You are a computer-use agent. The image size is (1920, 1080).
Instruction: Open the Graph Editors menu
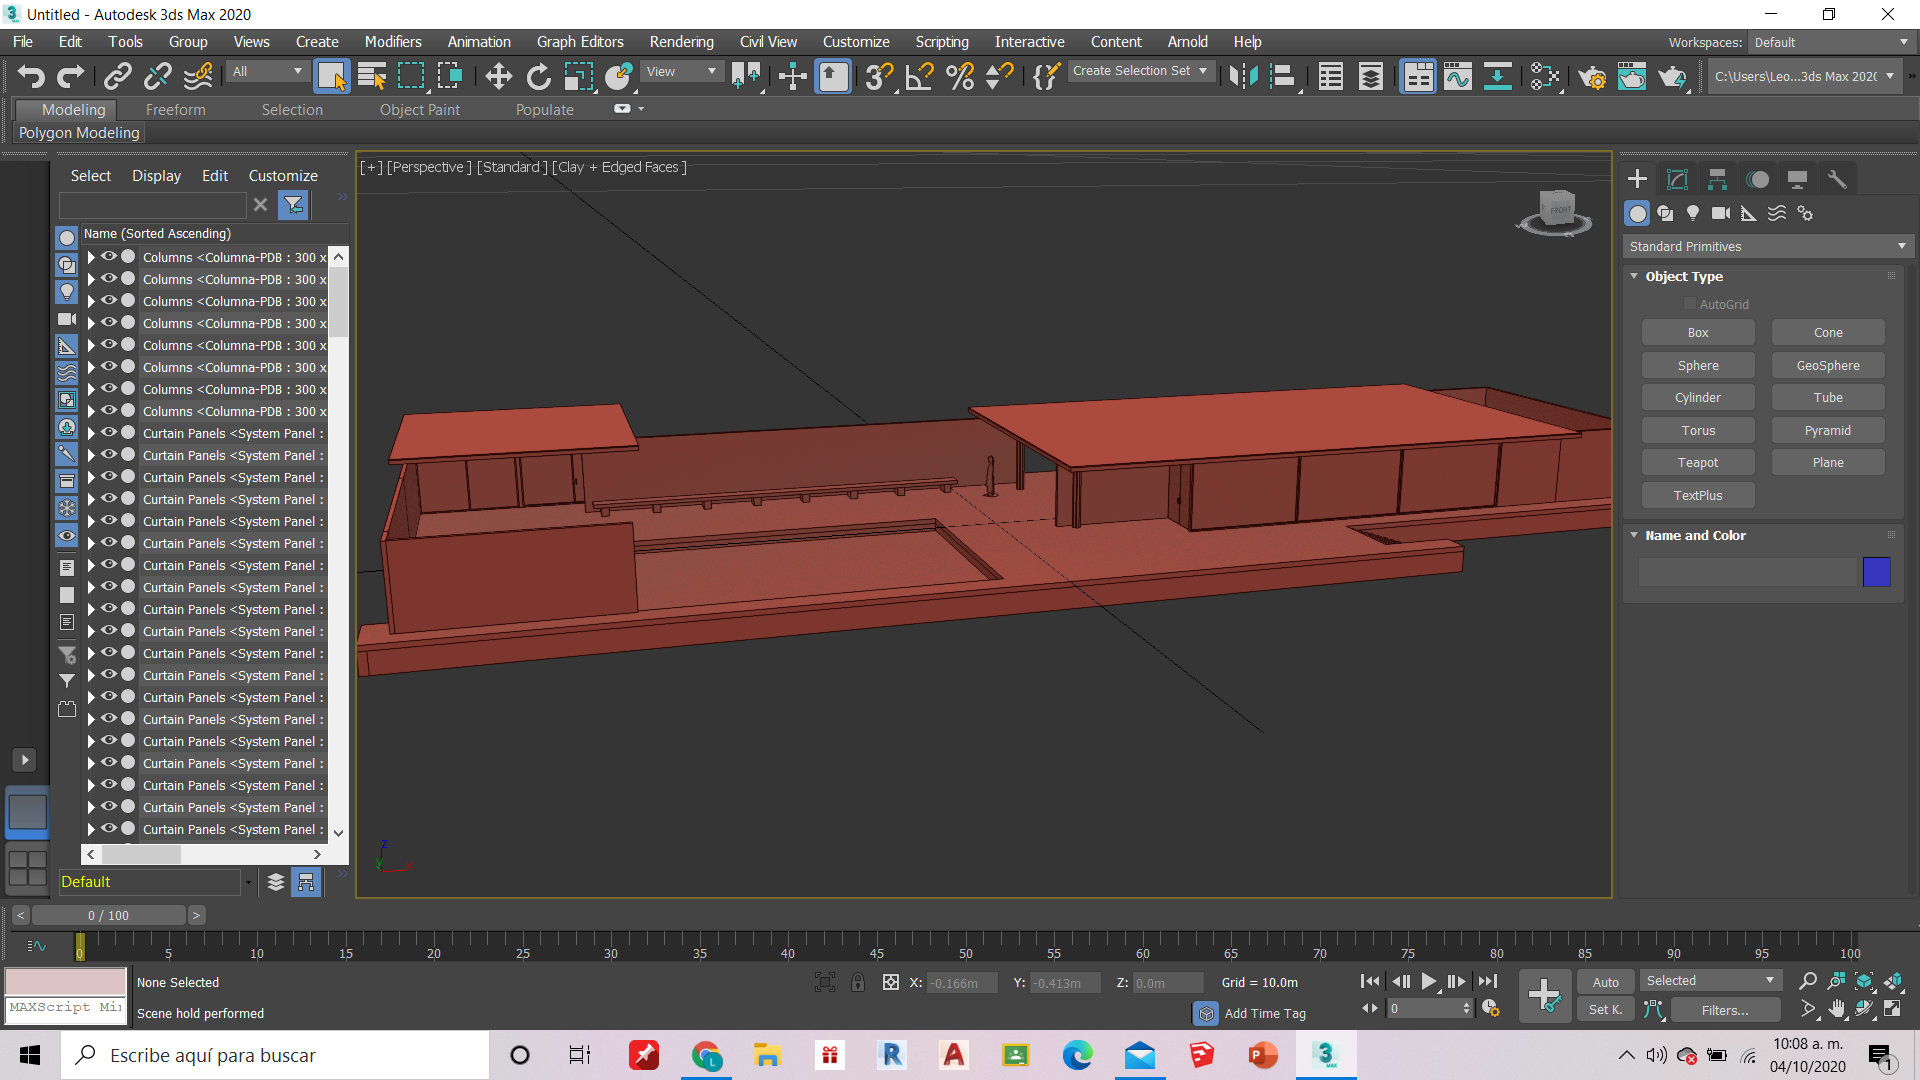[580, 42]
